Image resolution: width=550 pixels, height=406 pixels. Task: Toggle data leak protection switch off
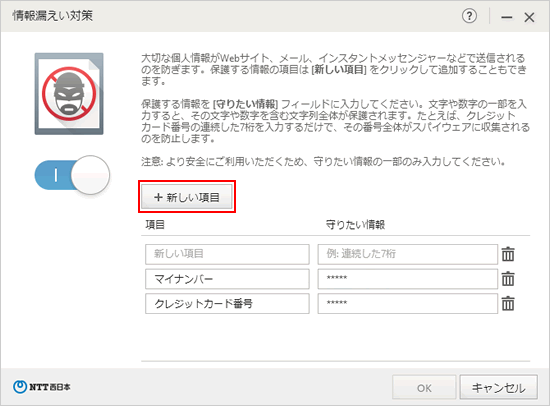[72, 175]
